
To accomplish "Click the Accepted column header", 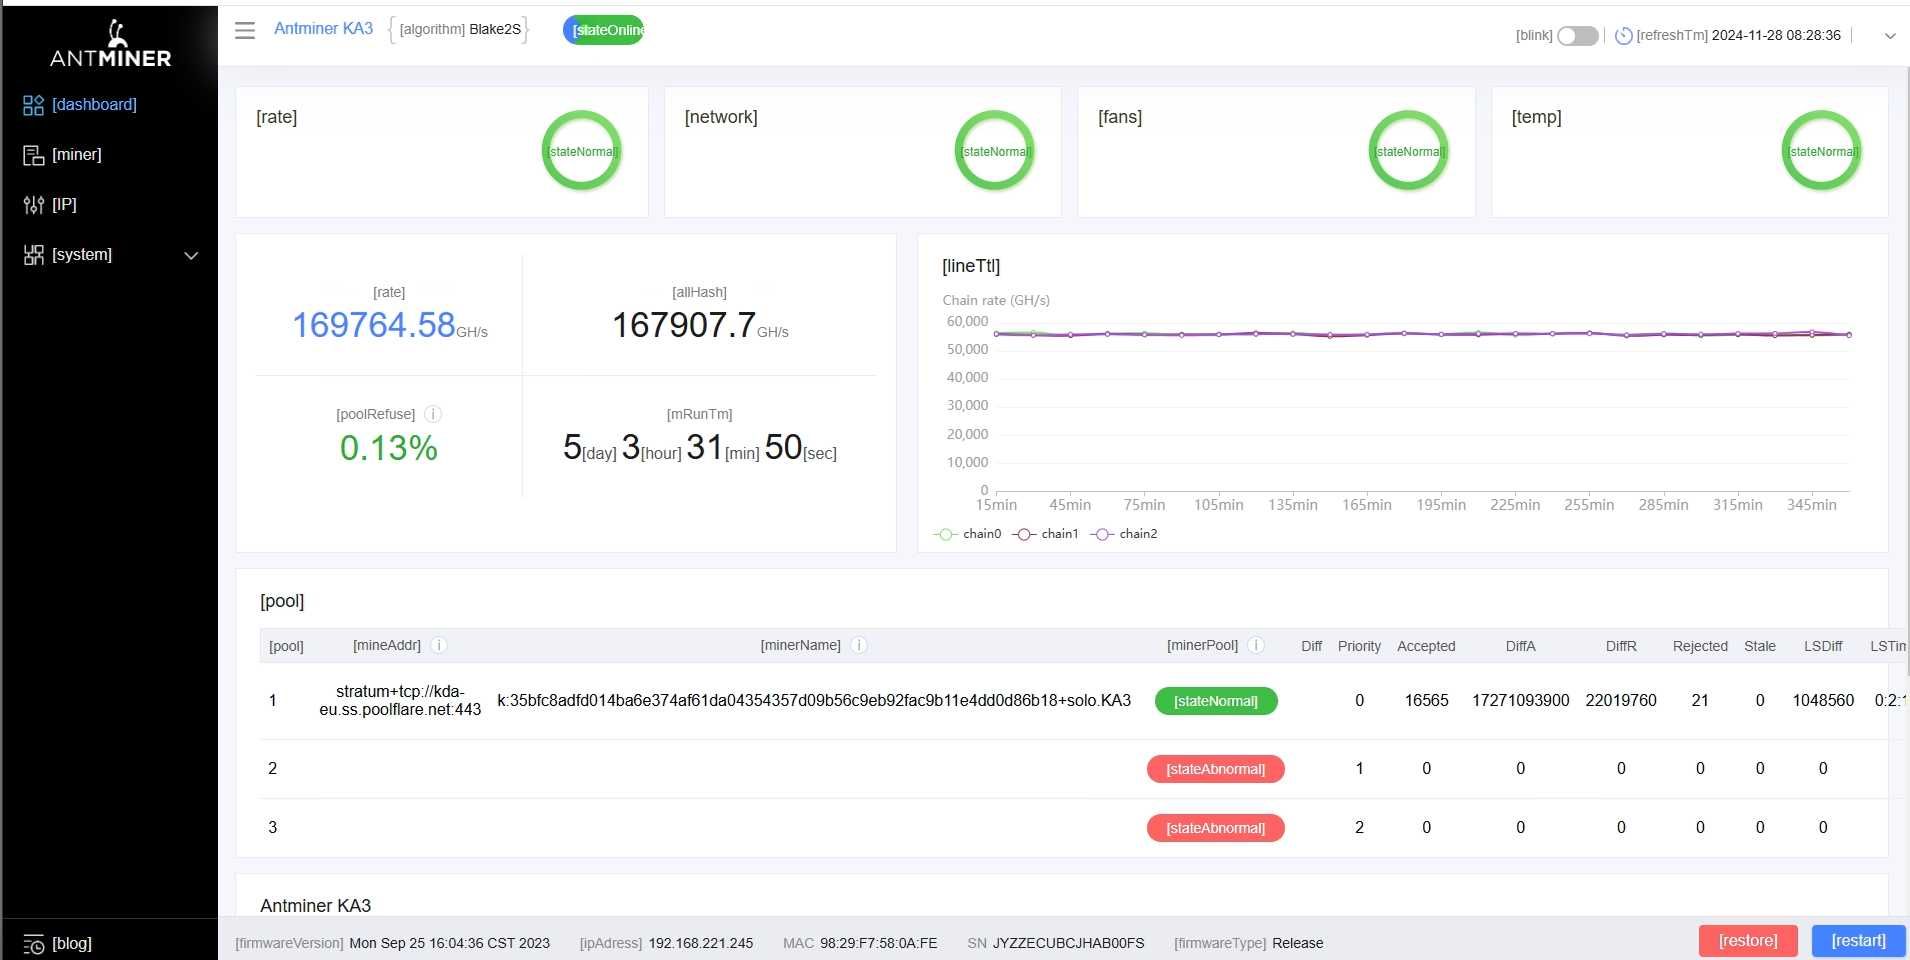I will pos(1426,647).
